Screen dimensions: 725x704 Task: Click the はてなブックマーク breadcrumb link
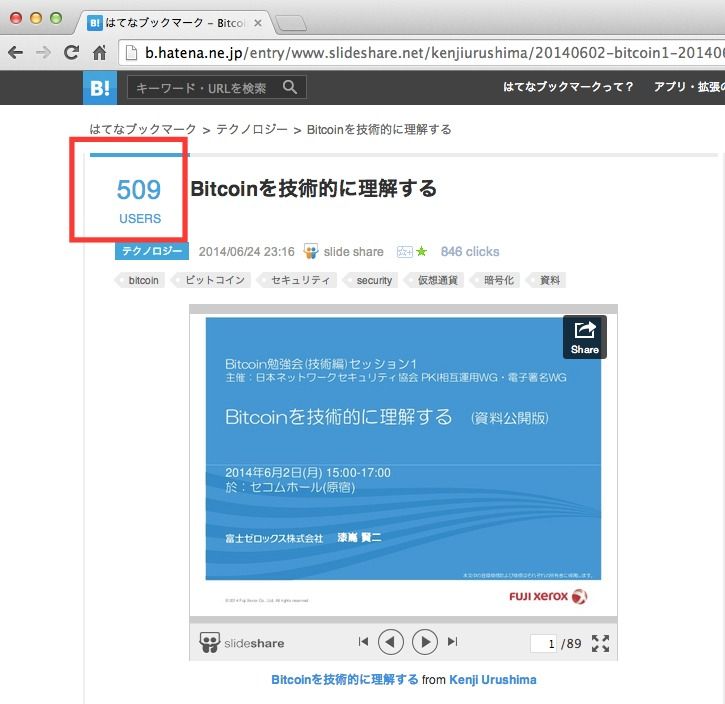coord(143,129)
